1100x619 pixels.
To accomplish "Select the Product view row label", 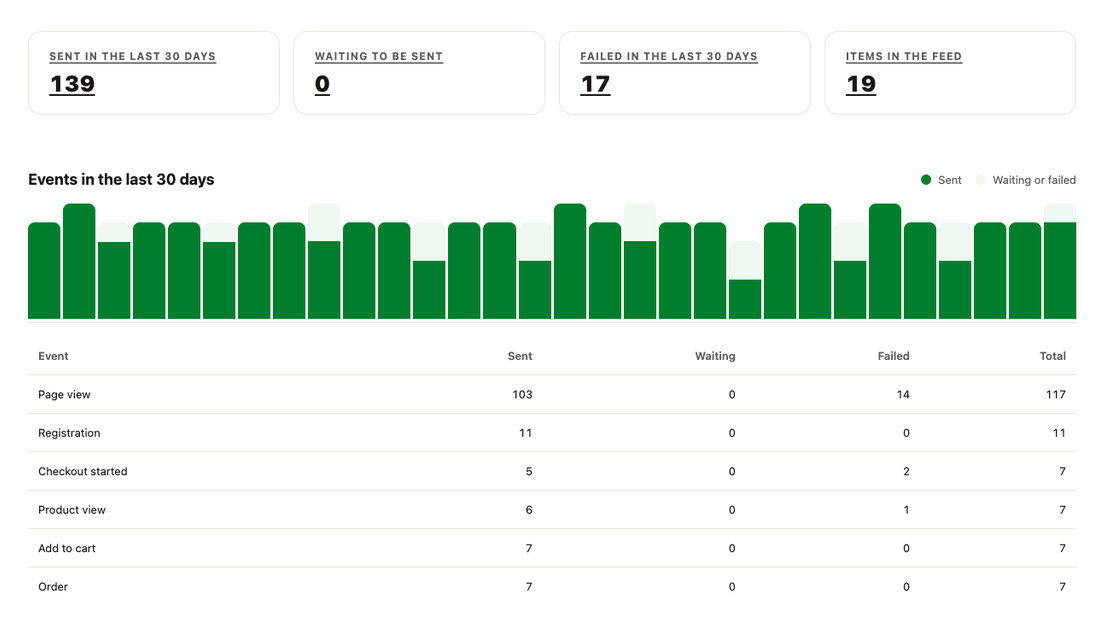I will 72,510.
